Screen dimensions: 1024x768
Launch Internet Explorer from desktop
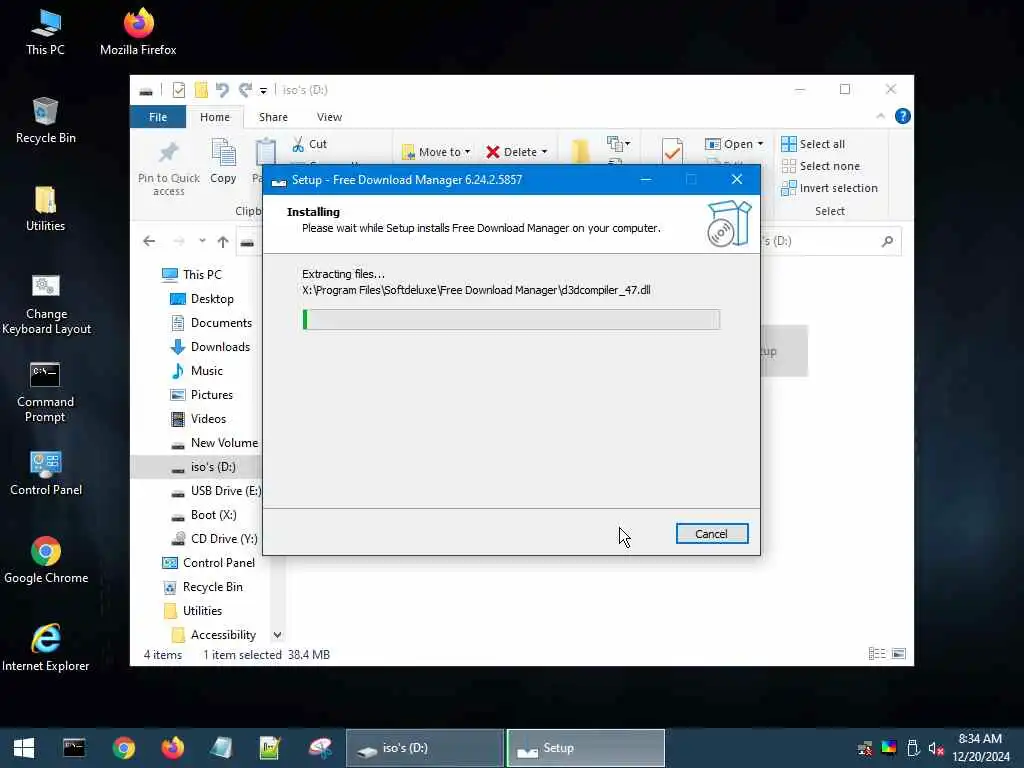[x=46, y=648]
